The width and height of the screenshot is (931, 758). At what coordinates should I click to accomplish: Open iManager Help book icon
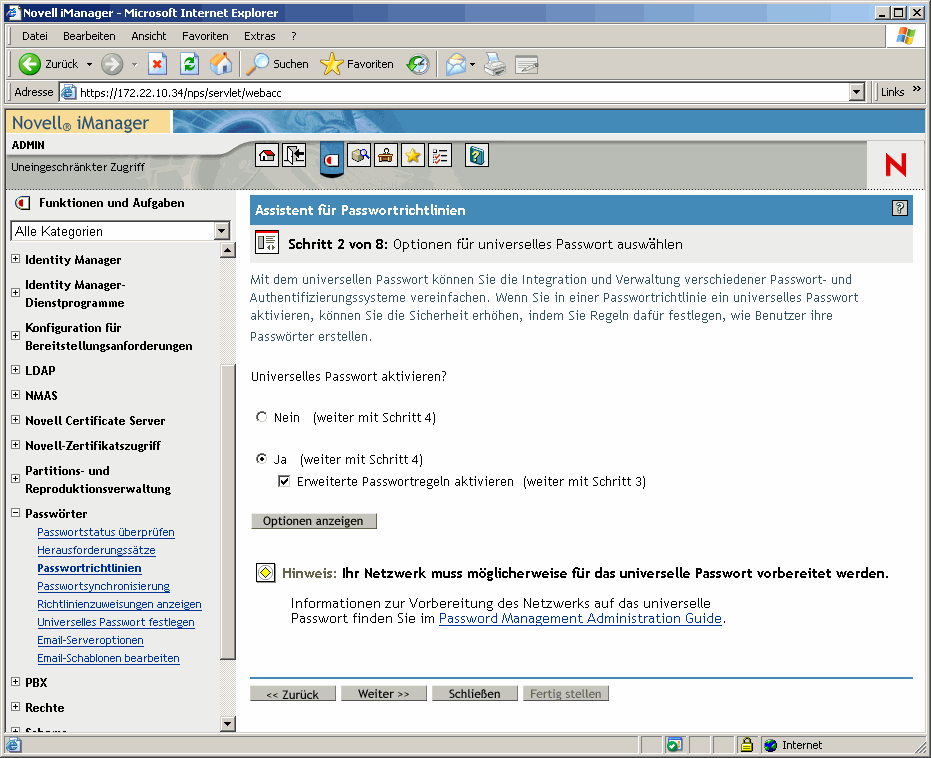coord(476,155)
